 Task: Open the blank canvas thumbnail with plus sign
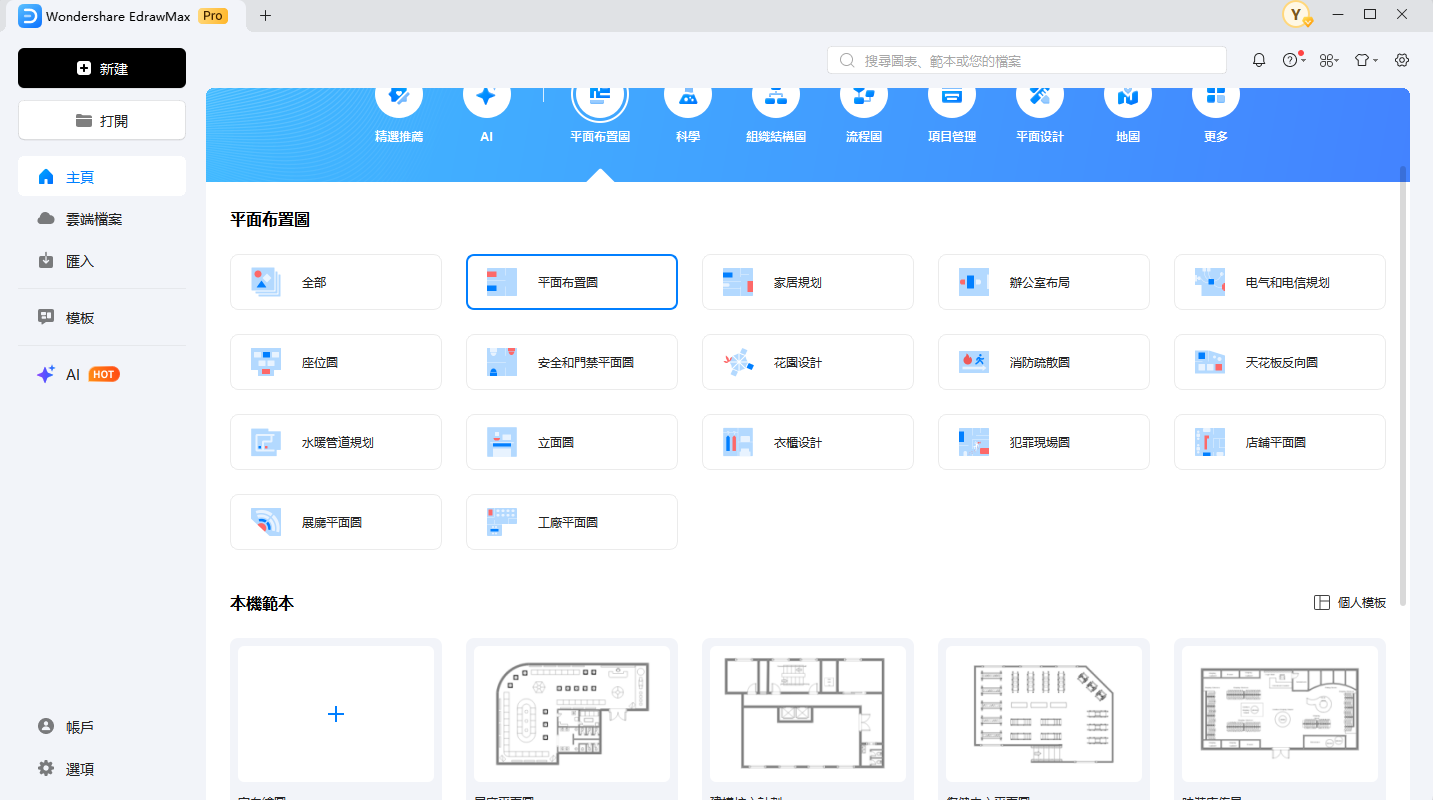pyautogui.click(x=335, y=714)
